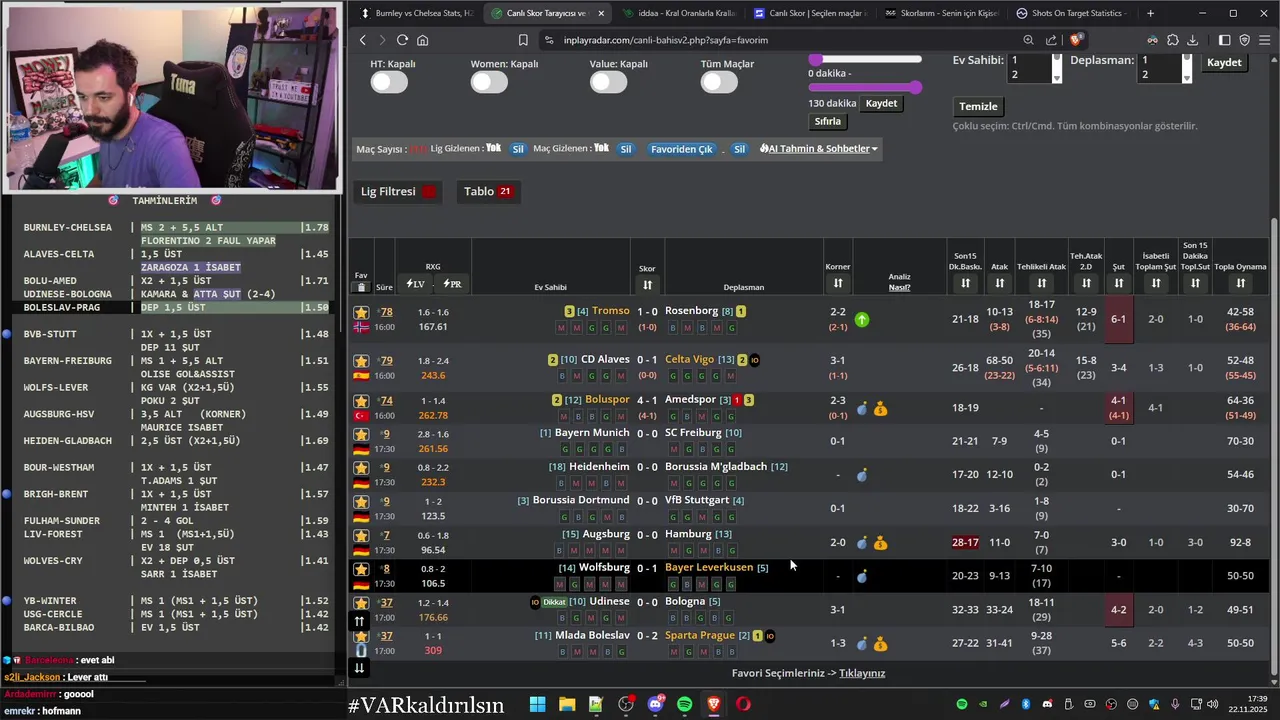Click the star next to CD Alaves match
Viewport: 1280px width, 720px height.
coord(361,360)
